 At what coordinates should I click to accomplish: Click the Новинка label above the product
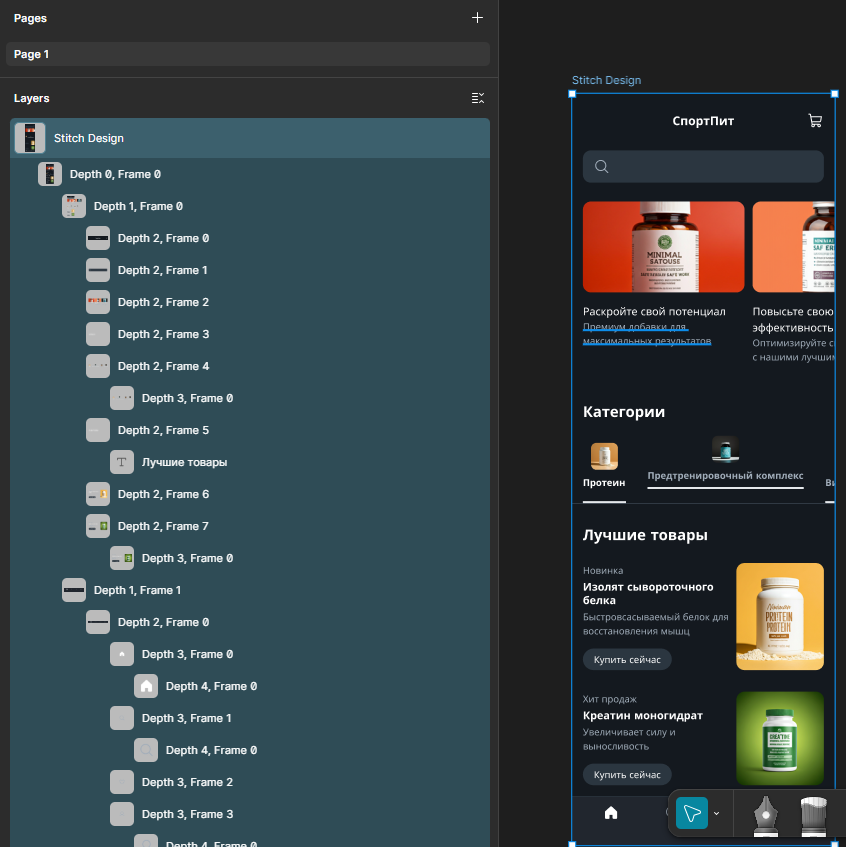click(x=603, y=570)
